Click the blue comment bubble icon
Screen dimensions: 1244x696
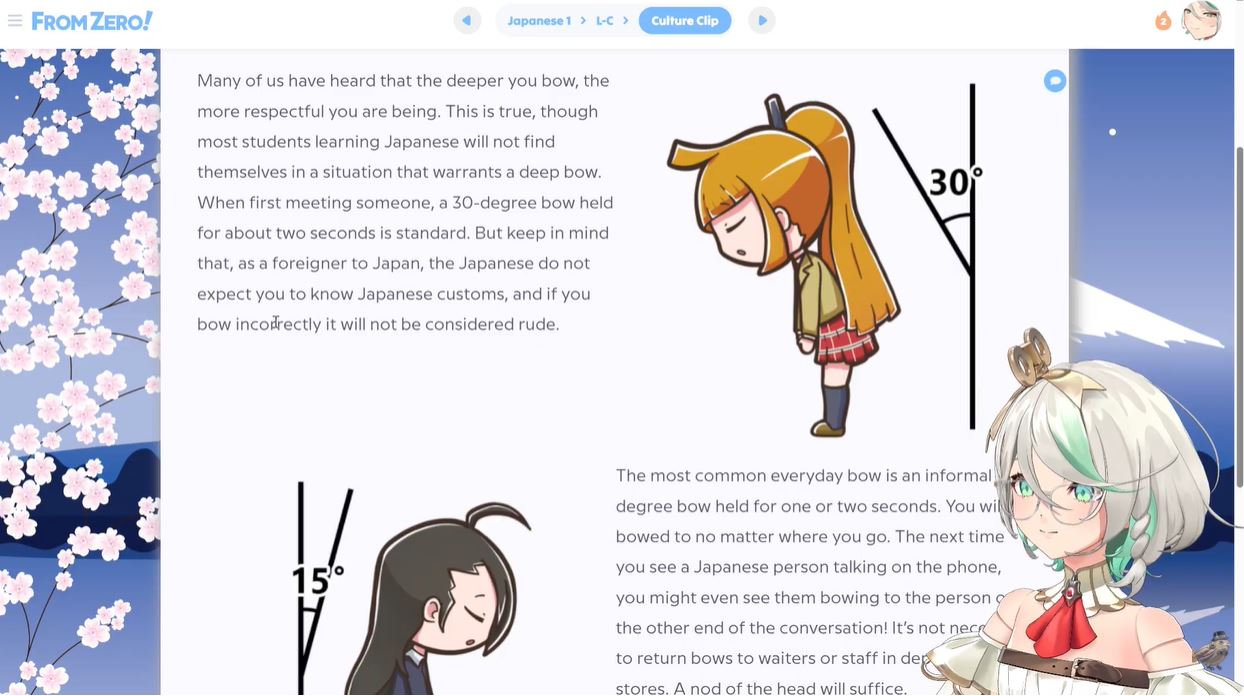point(1055,81)
